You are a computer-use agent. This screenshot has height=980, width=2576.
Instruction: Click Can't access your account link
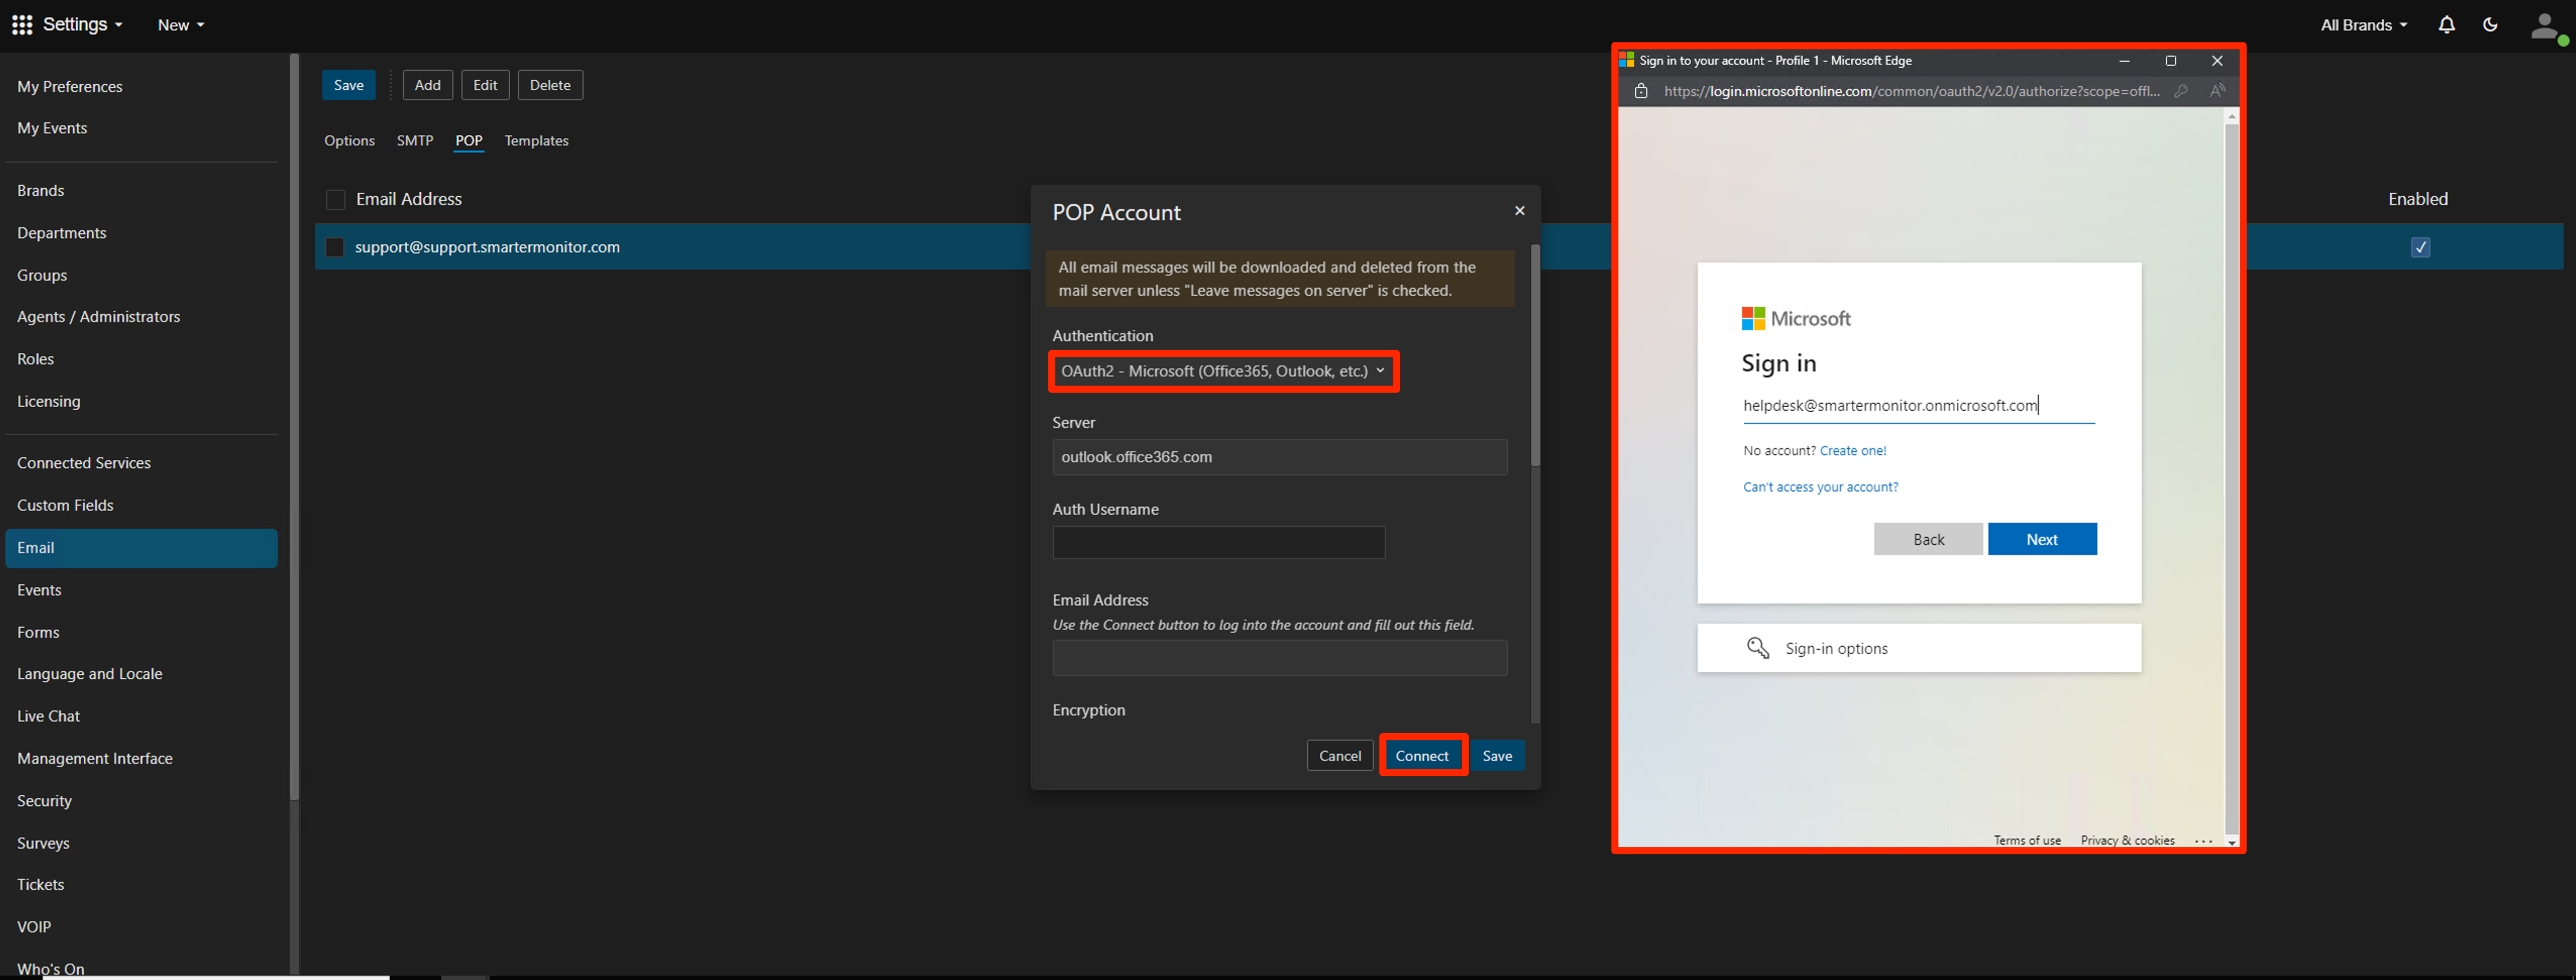tap(1820, 487)
